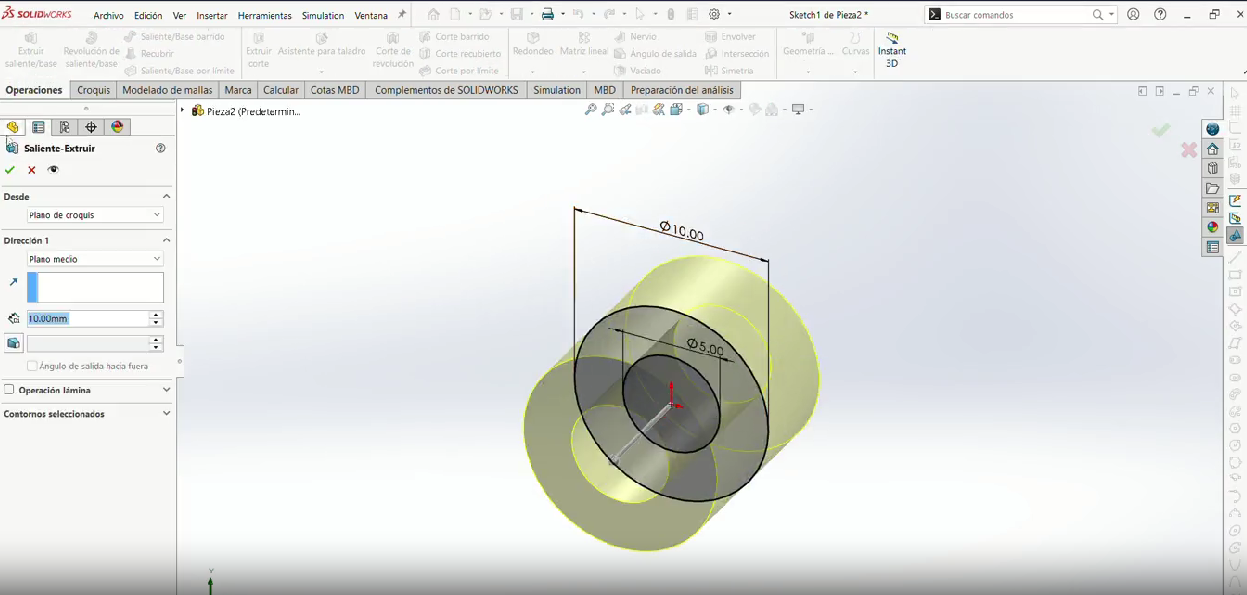This screenshot has height=595, width=1247.
Task: Increase depth using the spinner up arrow
Action: 156,315
